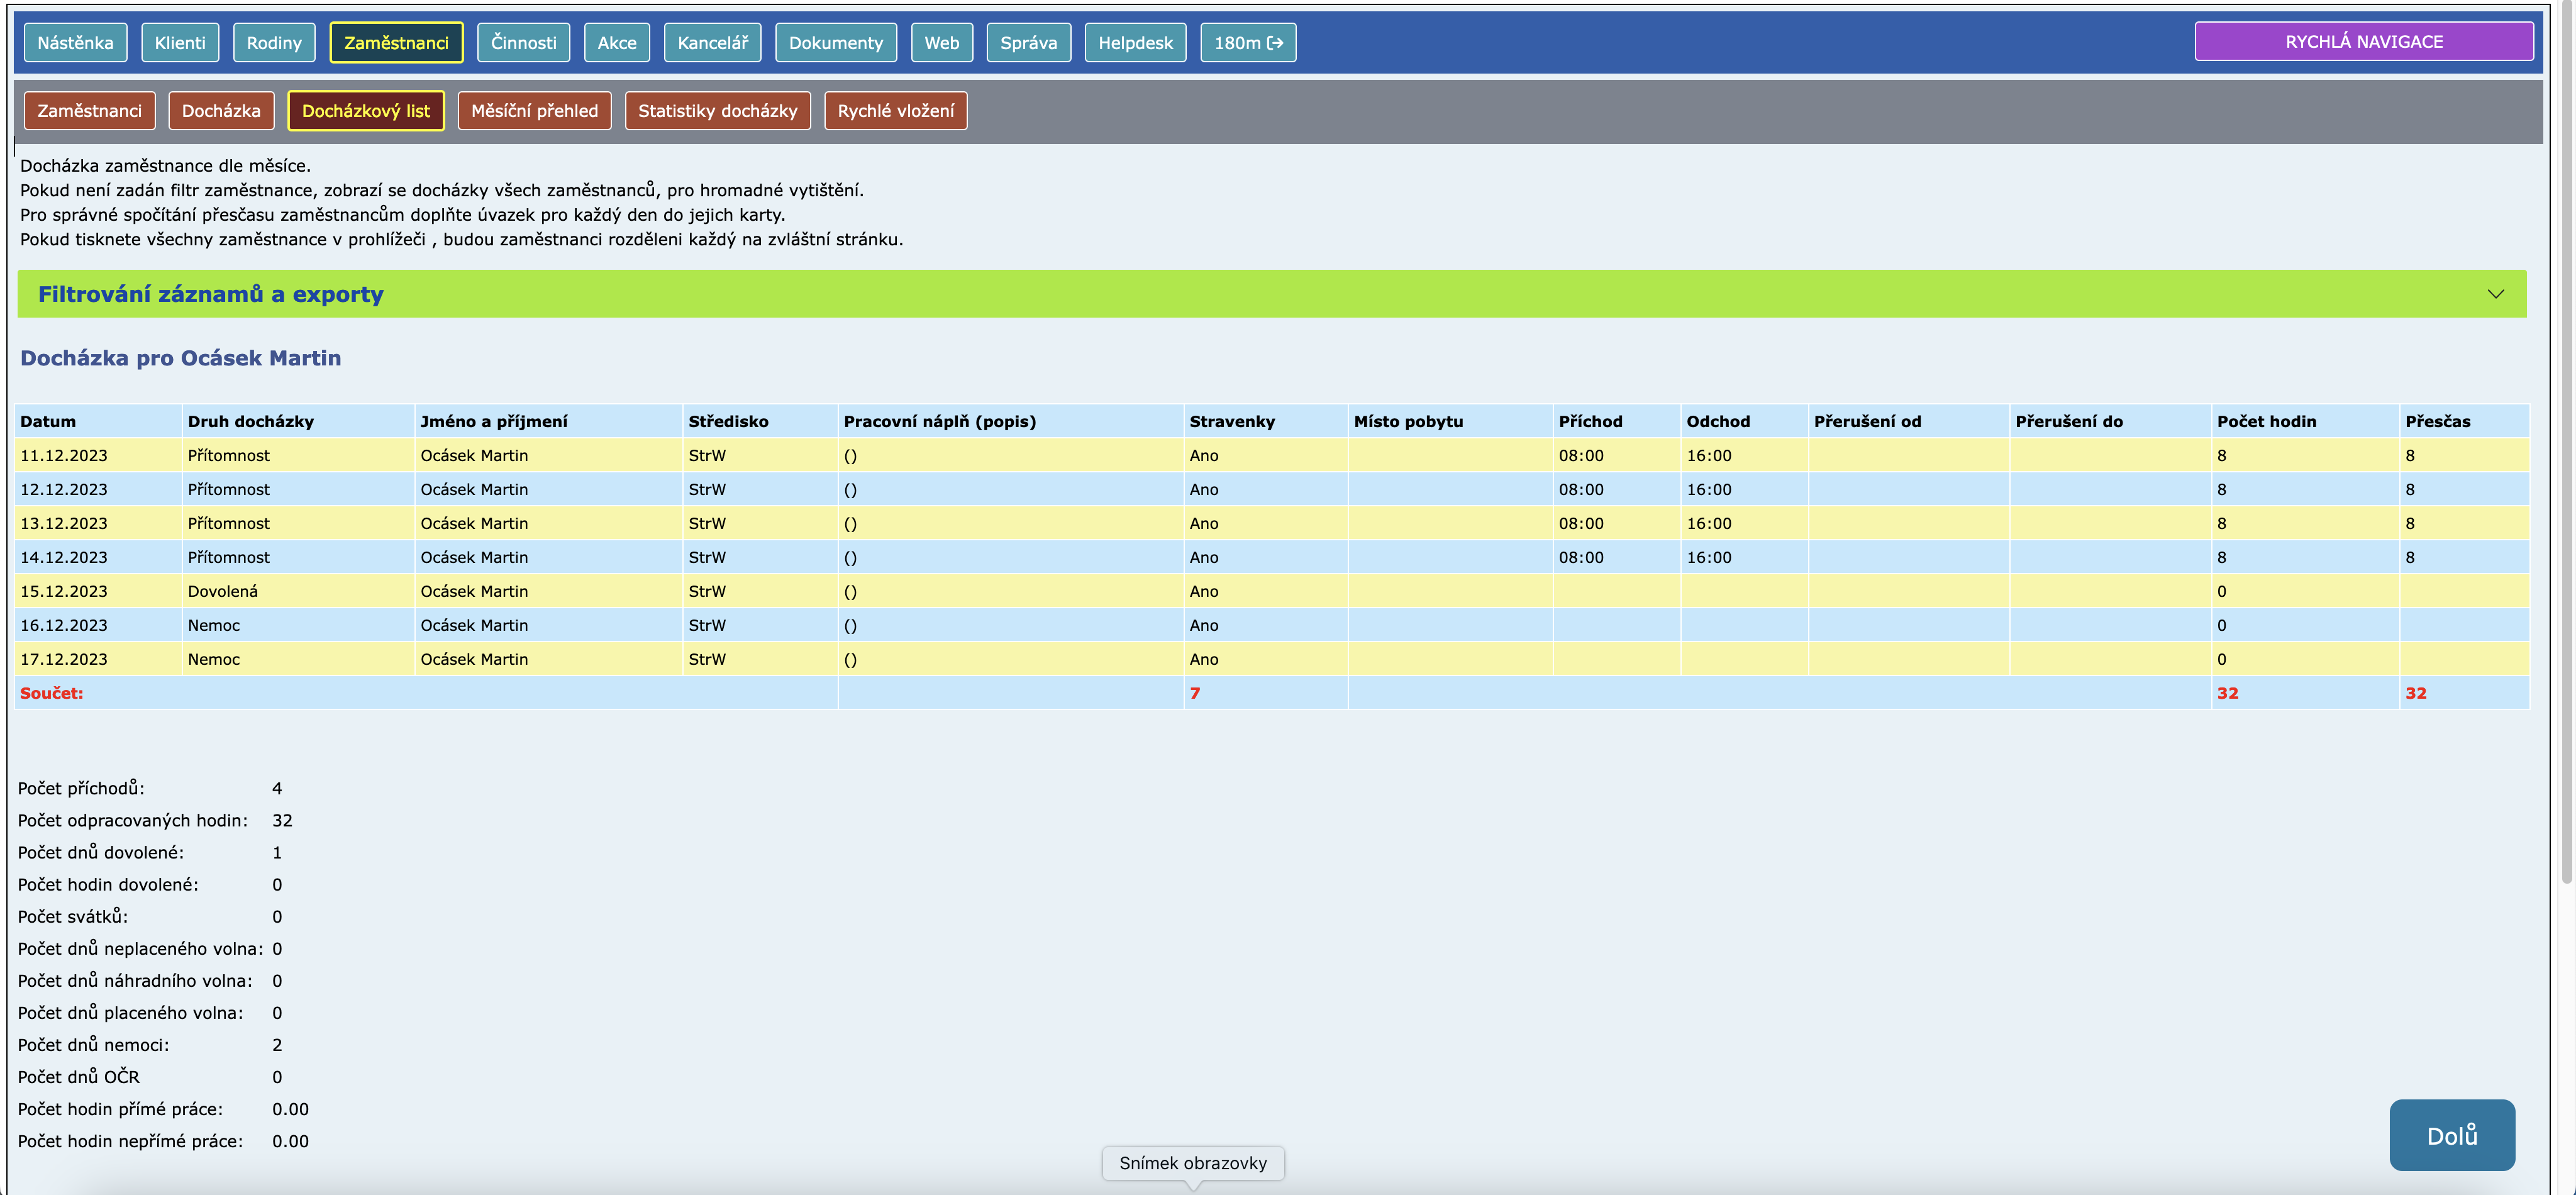Open the Rychlé vložení tab
Viewport: 2576px width, 1195px height.
click(x=895, y=111)
